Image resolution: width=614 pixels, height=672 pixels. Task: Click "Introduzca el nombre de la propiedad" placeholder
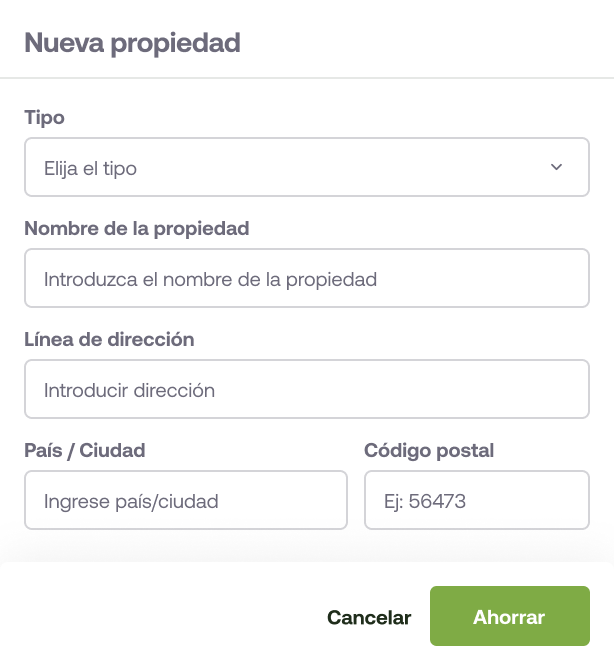210,279
